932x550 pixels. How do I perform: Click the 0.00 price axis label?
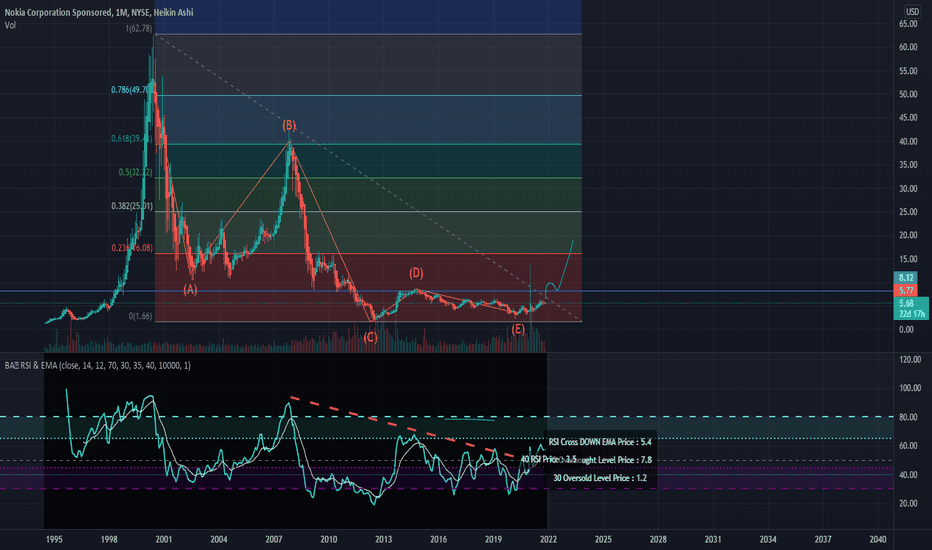pyautogui.click(x=906, y=329)
